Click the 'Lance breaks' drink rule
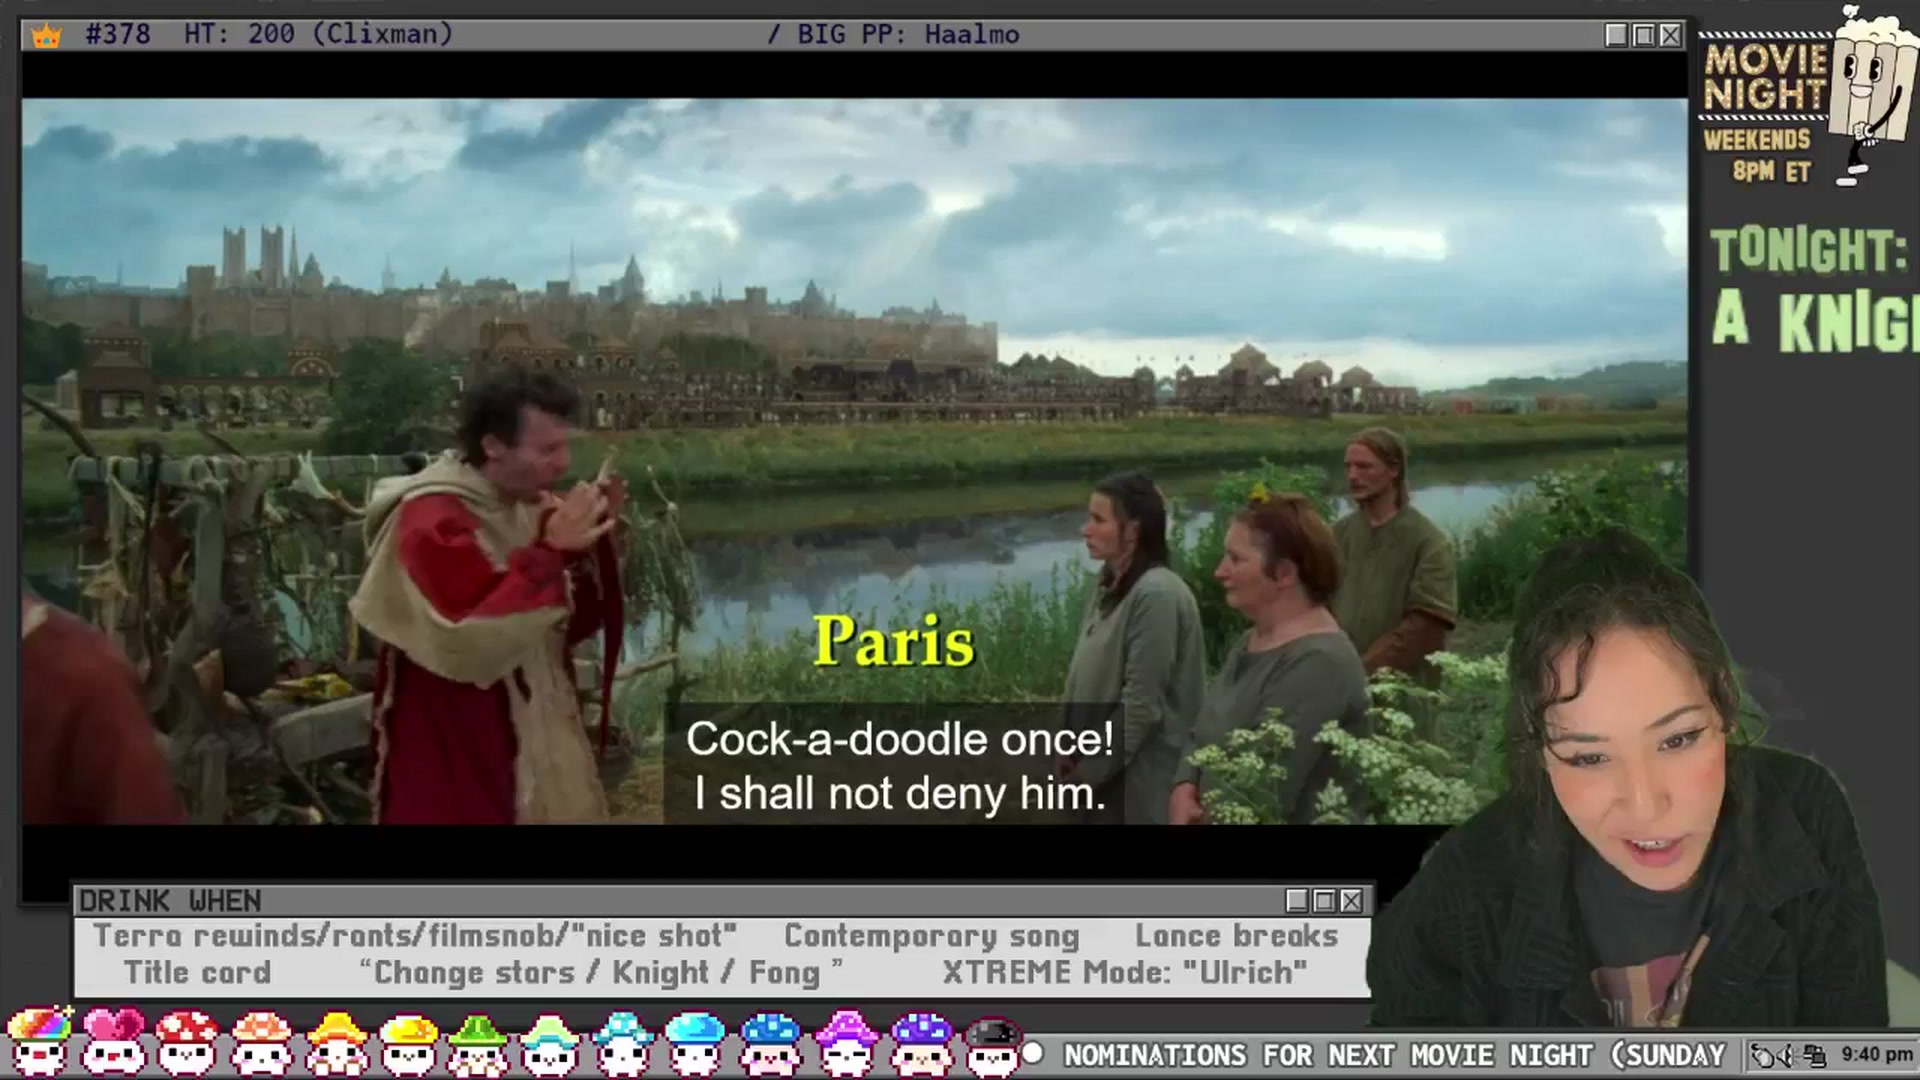The image size is (1920, 1080). pyautogui.click(x=1236, y=936)
